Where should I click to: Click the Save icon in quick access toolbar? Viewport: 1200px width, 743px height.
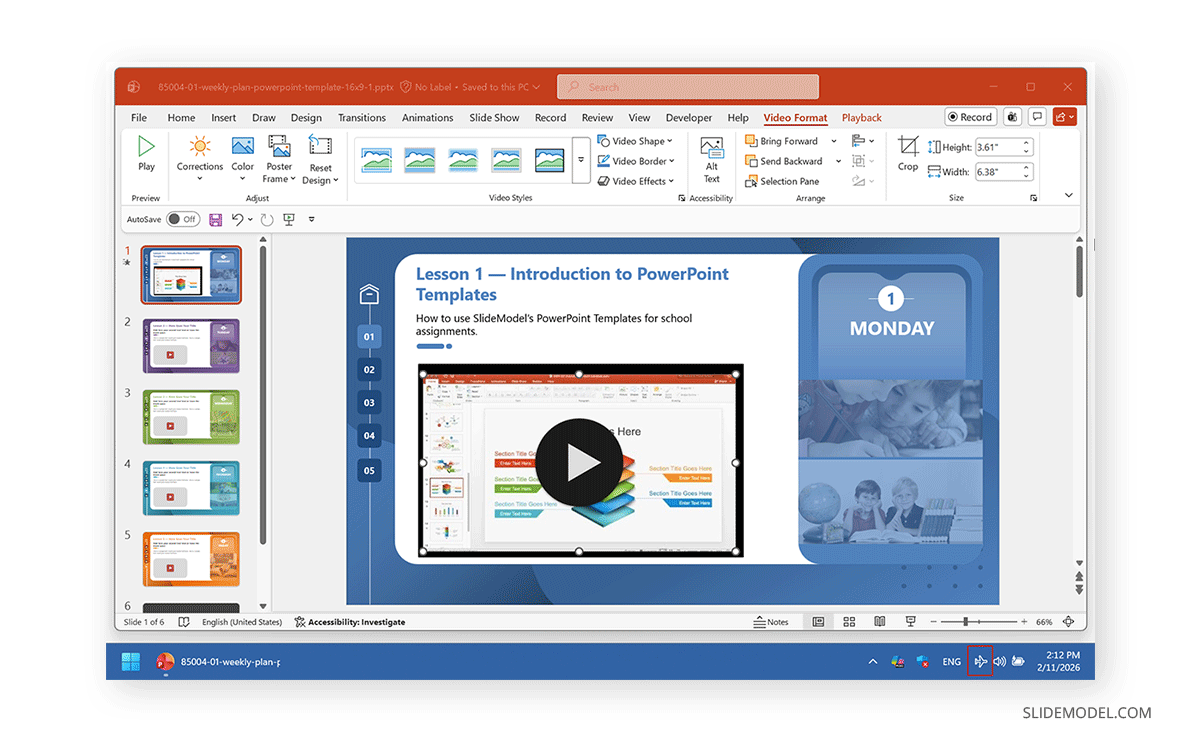215,219
